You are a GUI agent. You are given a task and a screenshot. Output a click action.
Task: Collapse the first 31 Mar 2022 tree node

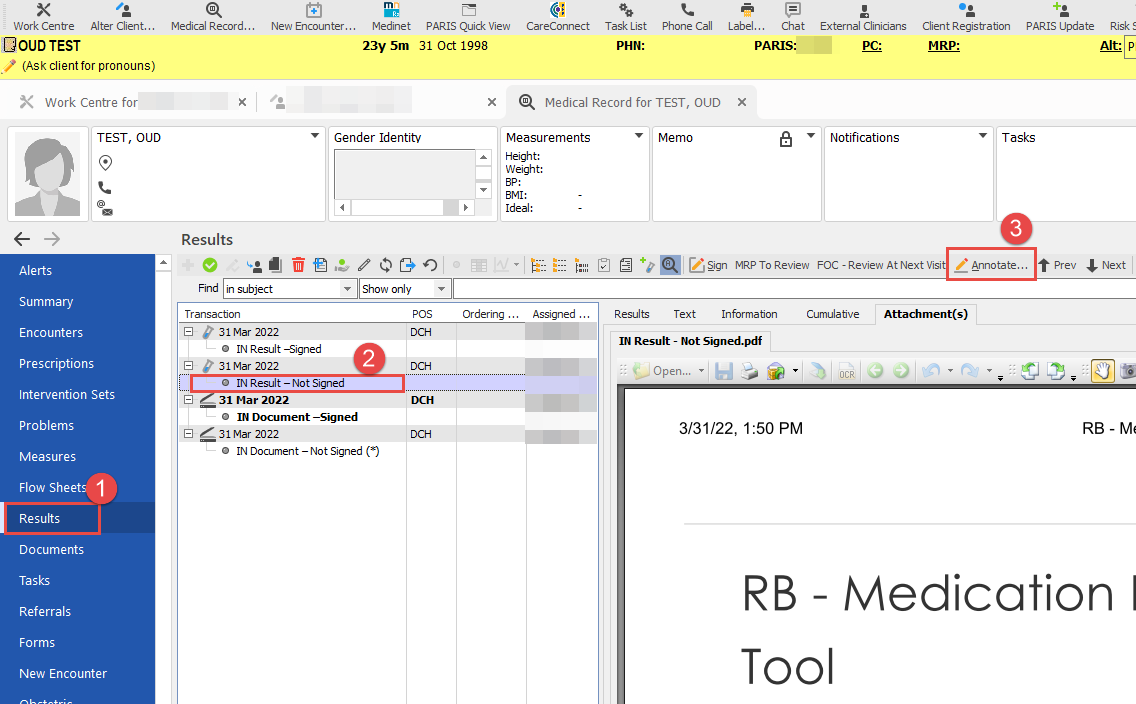(189, 332)
